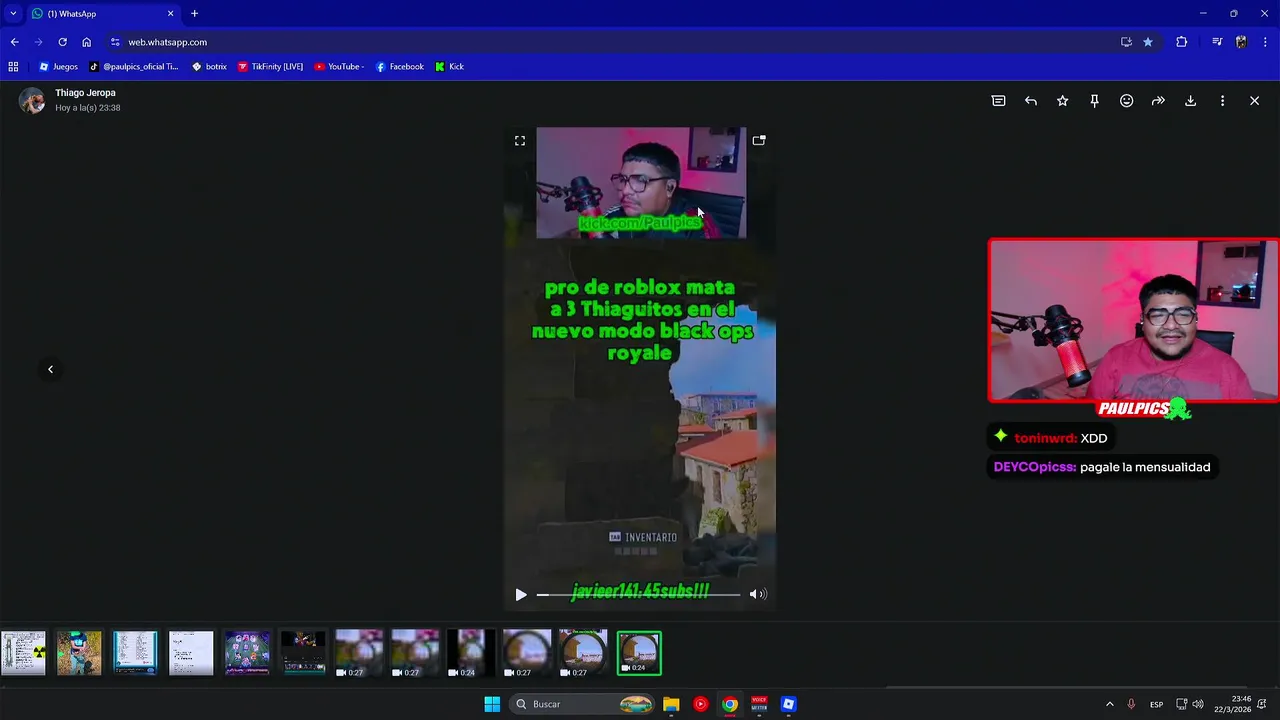Reload the WhatsApp page

[x=62, y=42]
